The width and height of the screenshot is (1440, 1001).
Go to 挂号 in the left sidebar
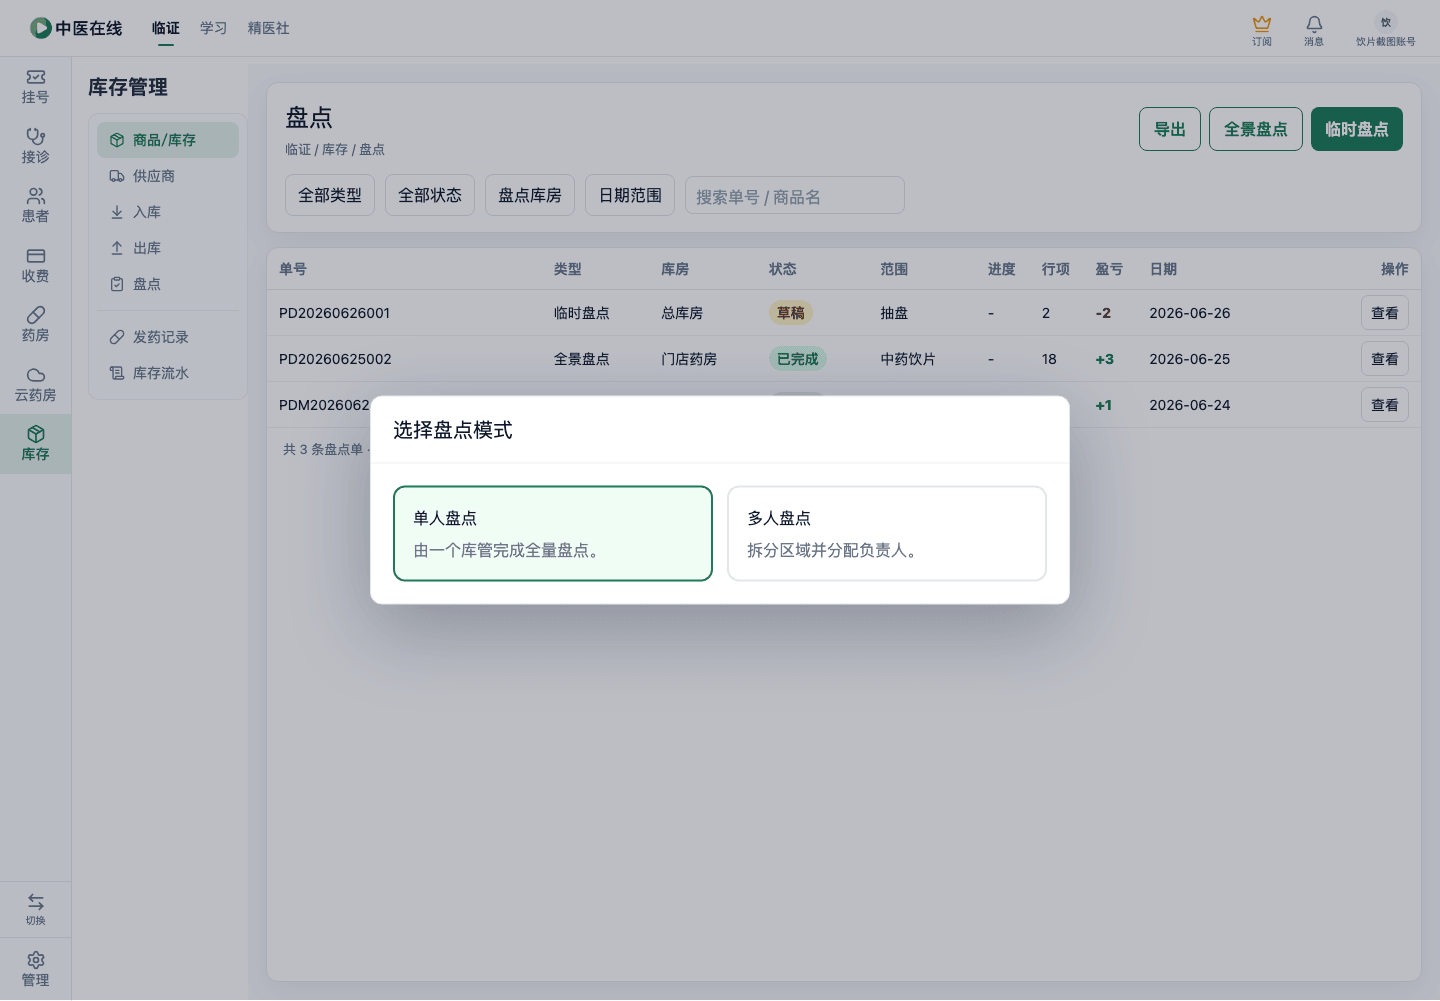pyautogui.click(x=35, y=87)
